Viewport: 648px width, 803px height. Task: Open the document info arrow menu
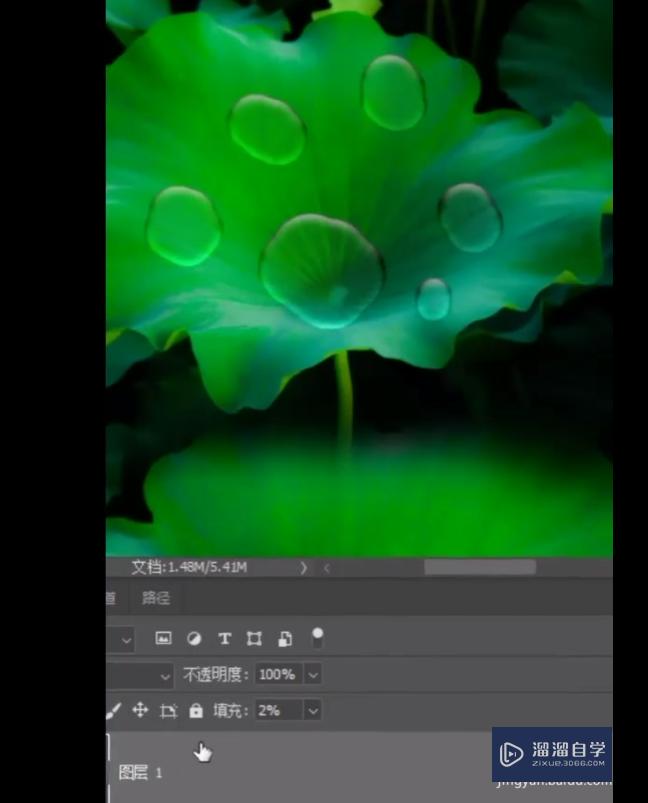click(303, 567)
